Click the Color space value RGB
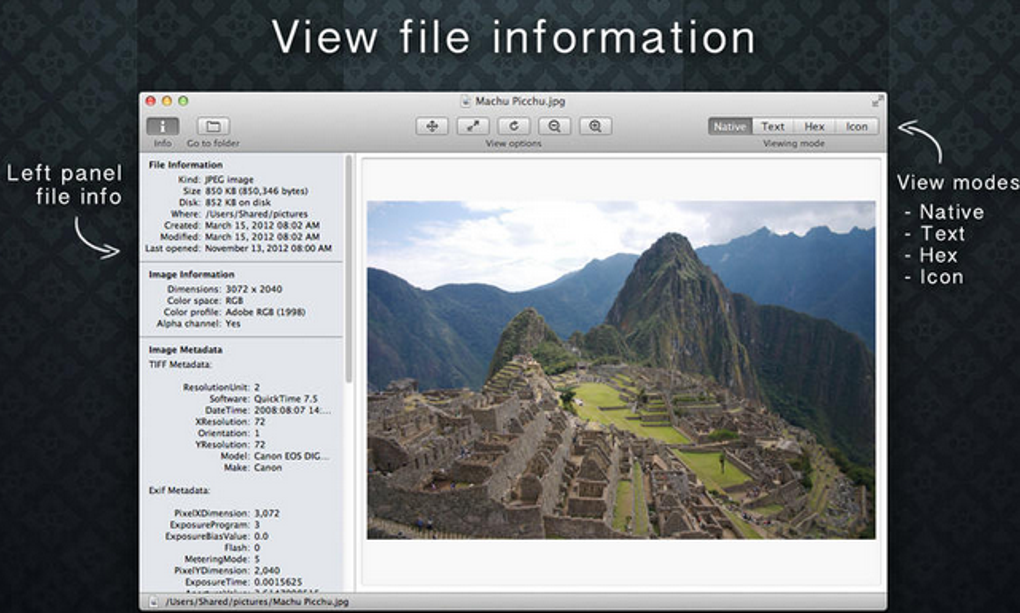The image size is (1020, 613). (x=234, y=301)
